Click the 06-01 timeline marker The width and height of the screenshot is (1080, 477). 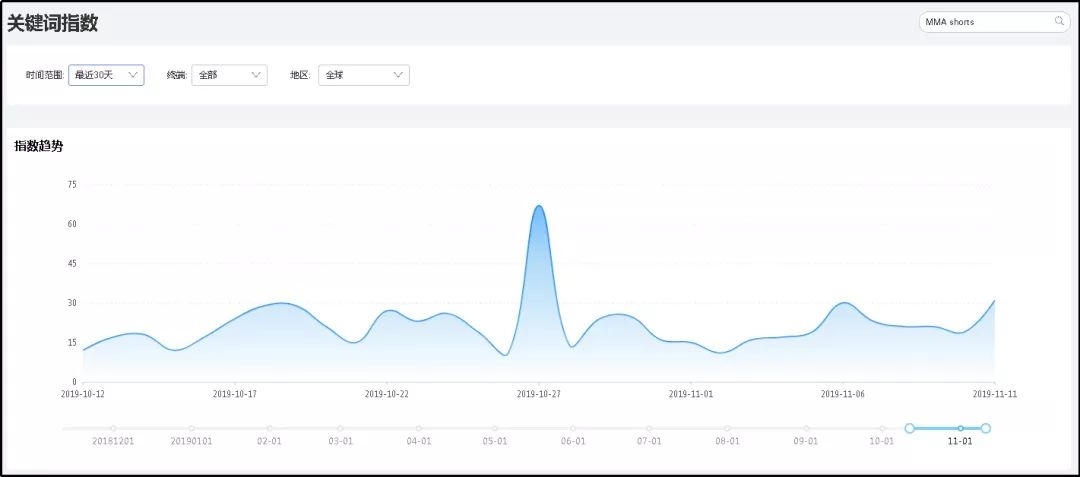(x=572, y=429)
